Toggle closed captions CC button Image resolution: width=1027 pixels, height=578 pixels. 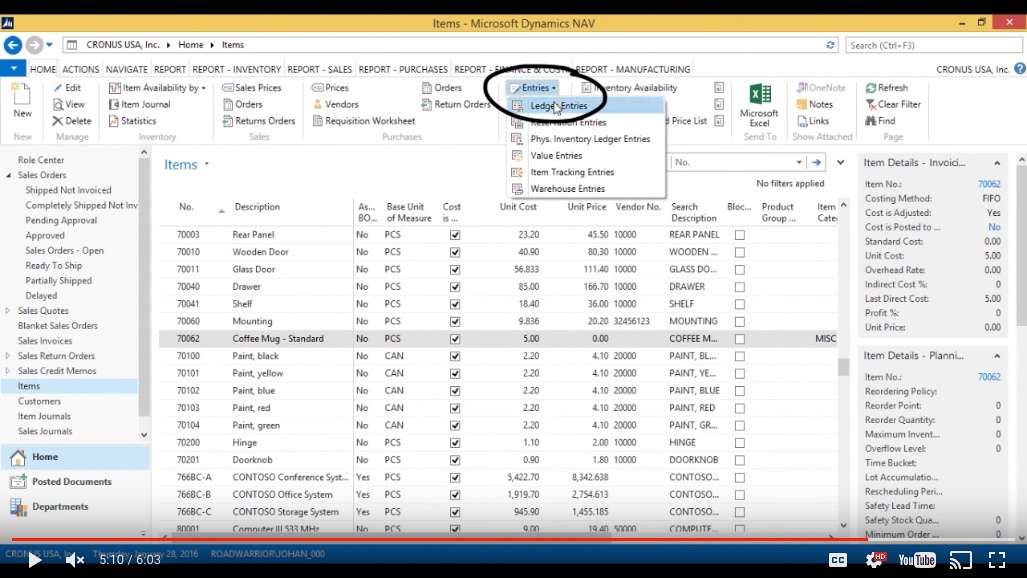tap(838, 560)
